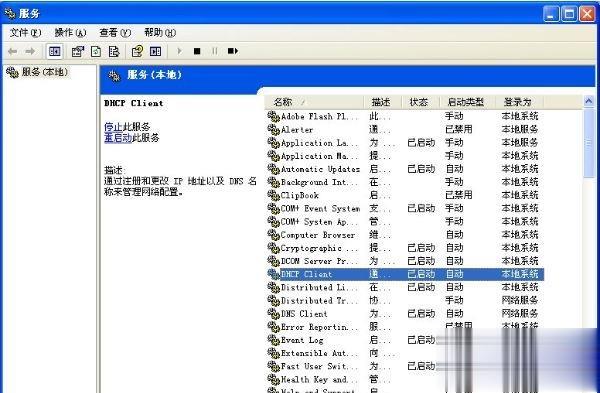Sort by the 名称 column header
600x393 pixels.
(314, 102)
